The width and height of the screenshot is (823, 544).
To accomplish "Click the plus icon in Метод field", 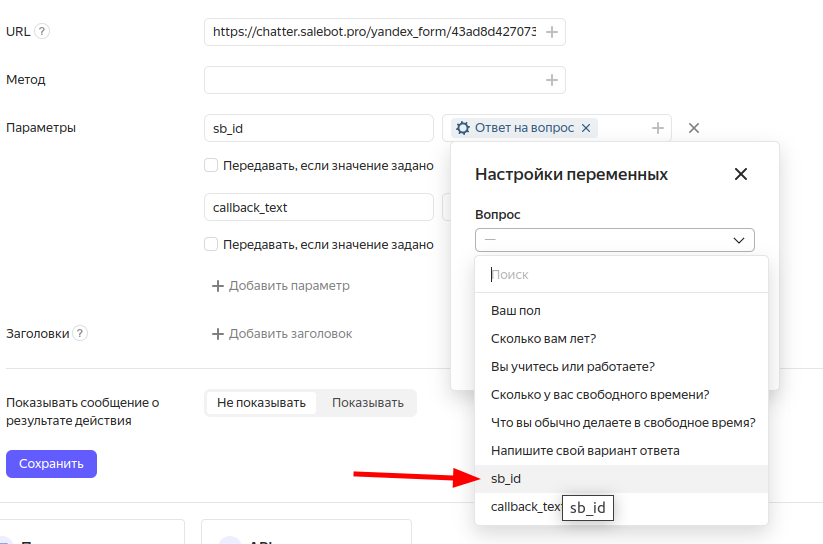I will click(x=551, y=80).
